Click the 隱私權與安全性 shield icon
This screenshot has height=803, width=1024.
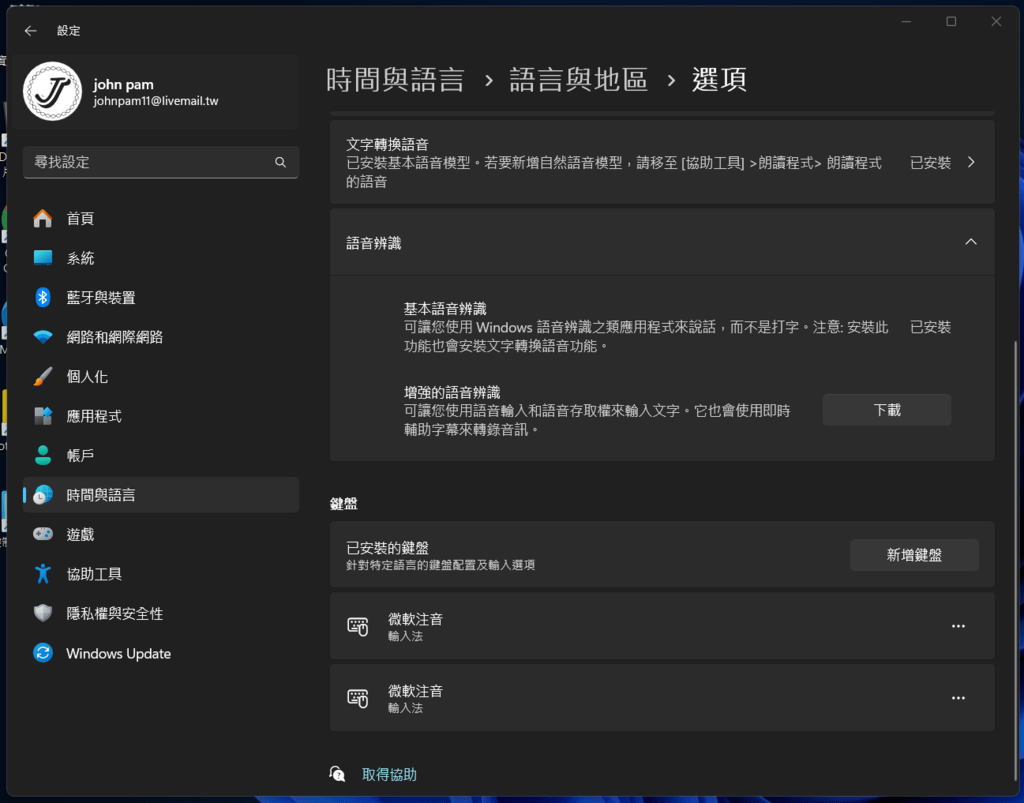point(43,614)
